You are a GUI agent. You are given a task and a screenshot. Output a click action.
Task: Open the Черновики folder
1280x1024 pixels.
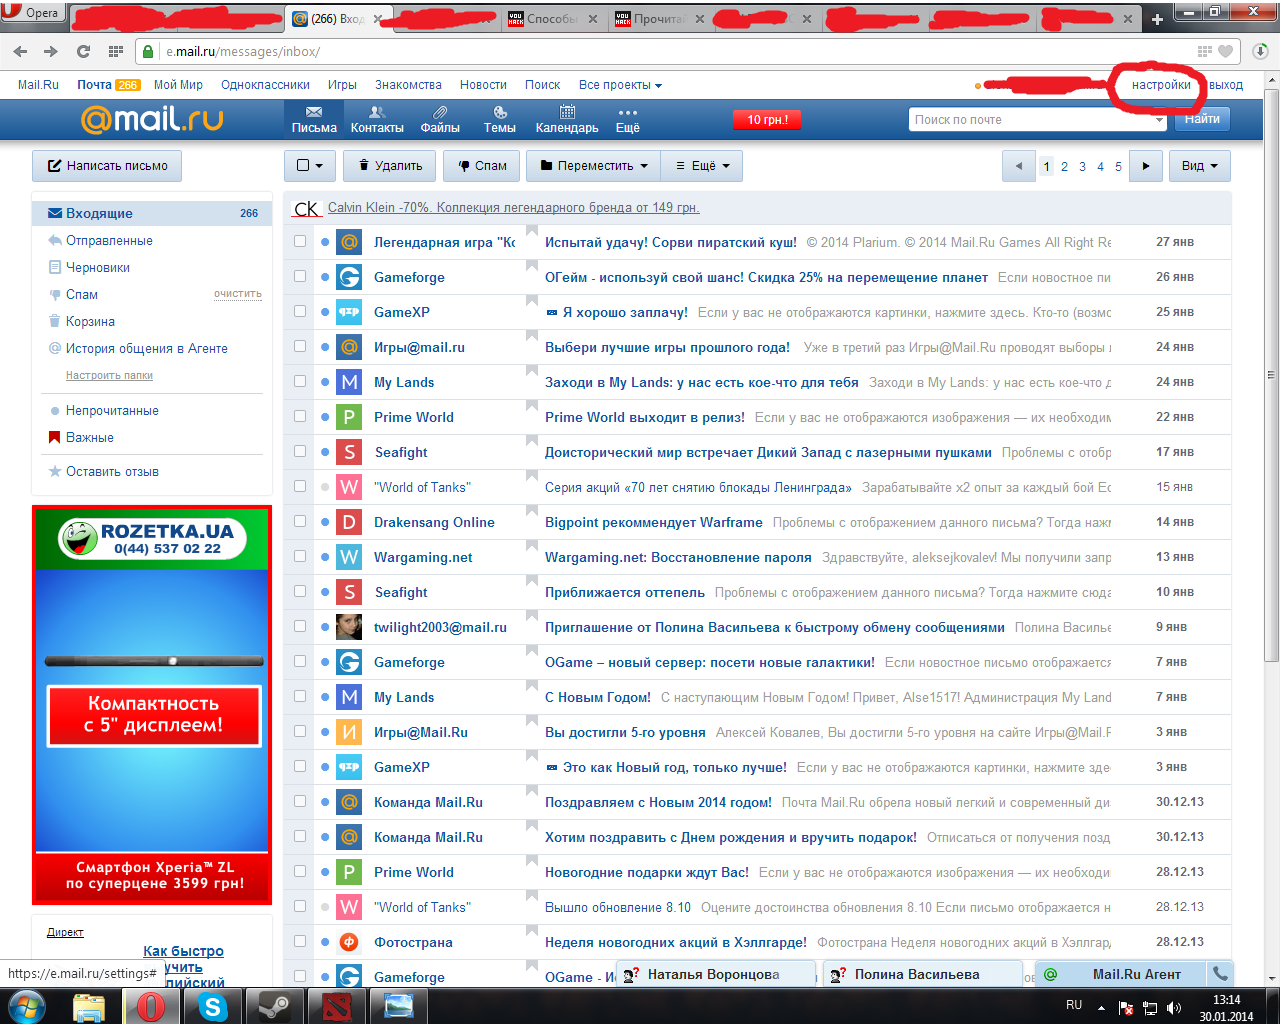pos(97,267)
